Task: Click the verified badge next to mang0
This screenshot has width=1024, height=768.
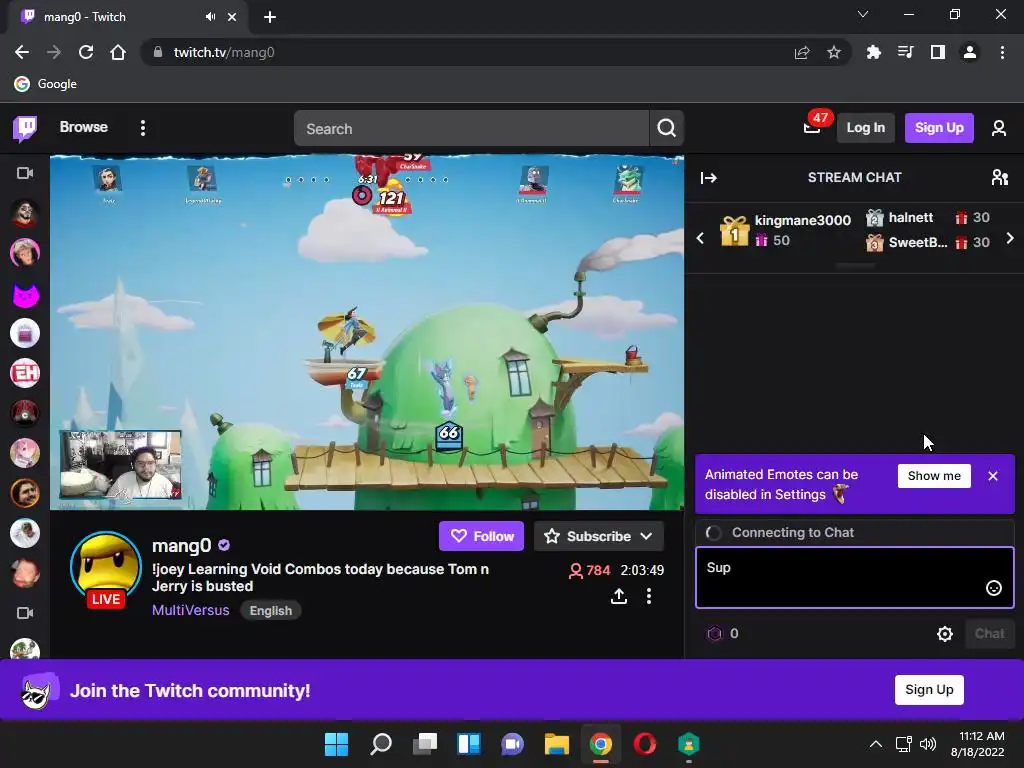Action: (224, 545)
